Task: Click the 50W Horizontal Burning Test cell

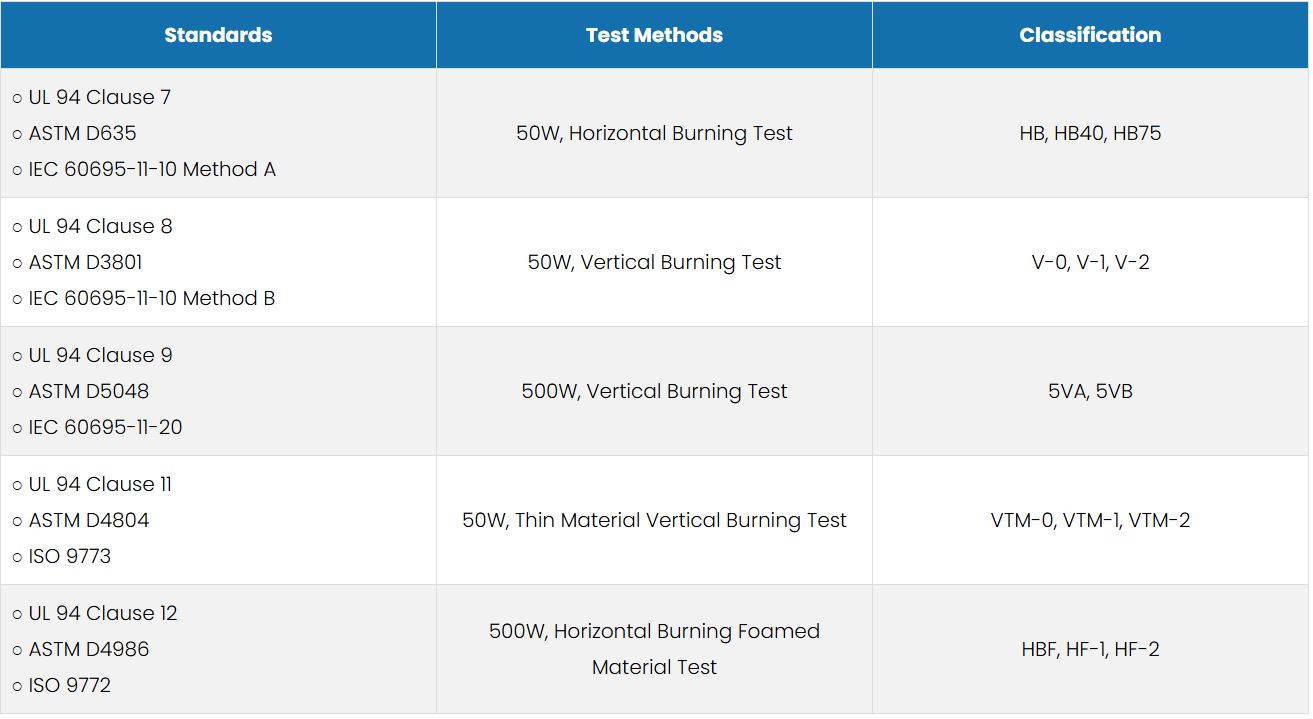Action: pyautogui.click(x=654, y=133)
